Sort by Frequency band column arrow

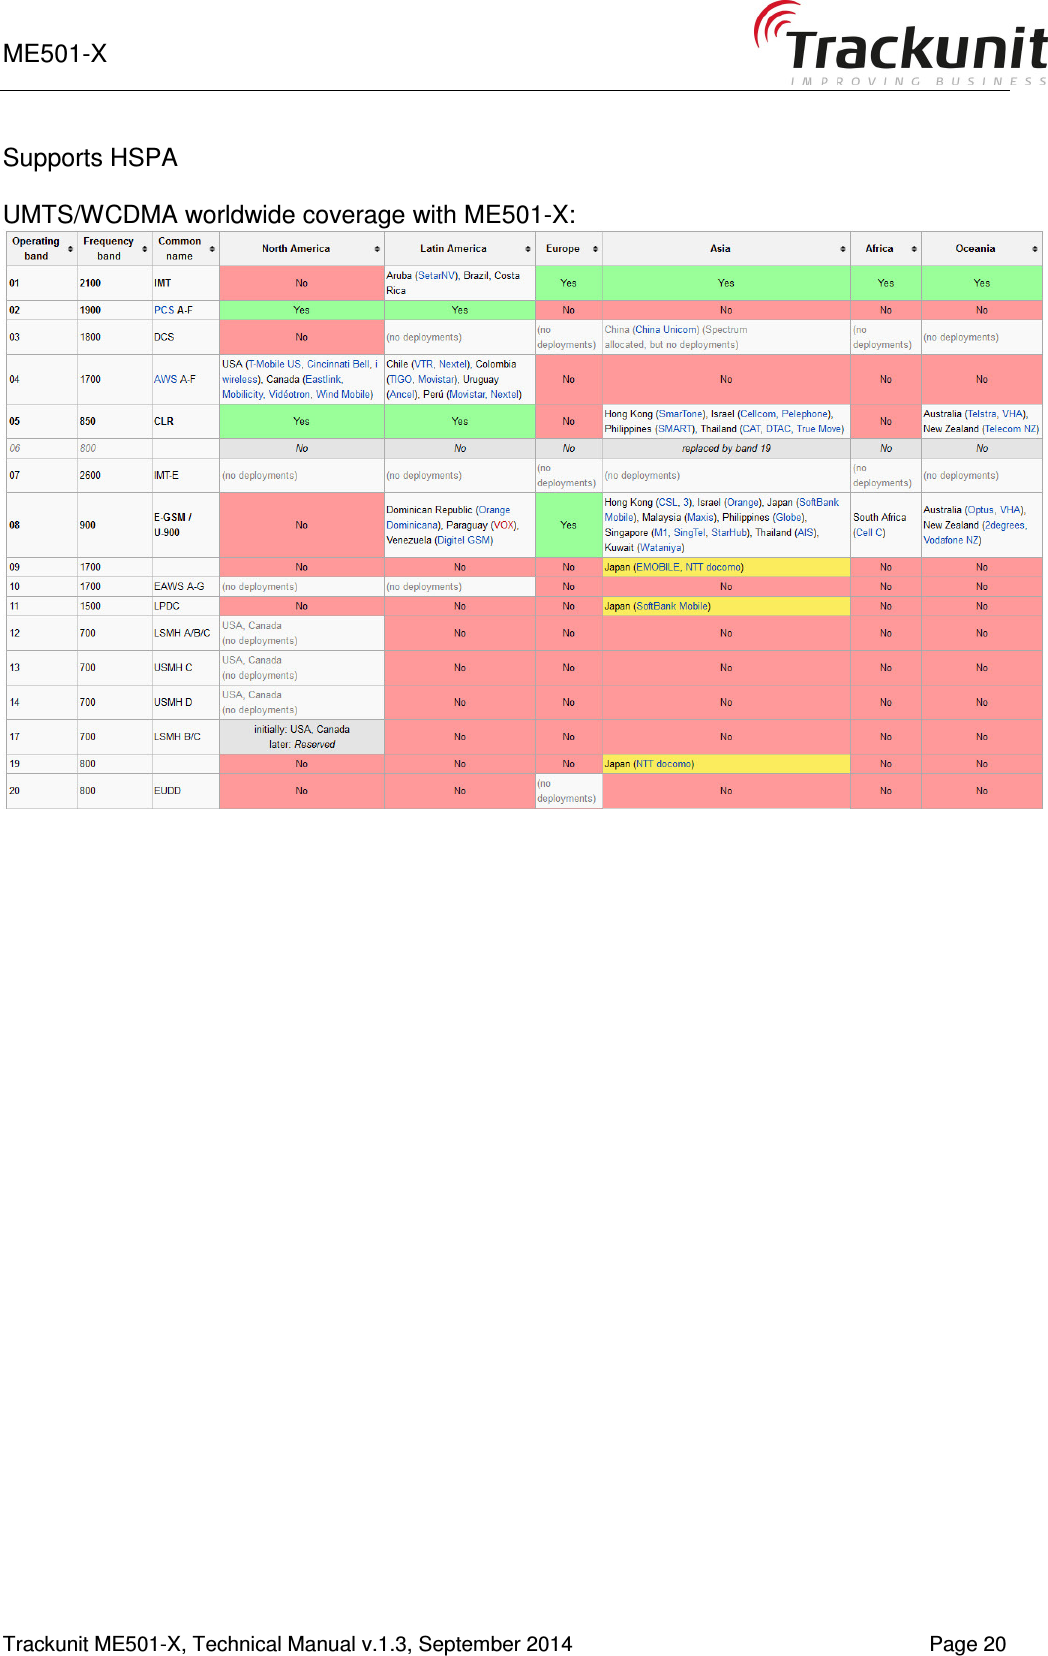click(145, 249)
